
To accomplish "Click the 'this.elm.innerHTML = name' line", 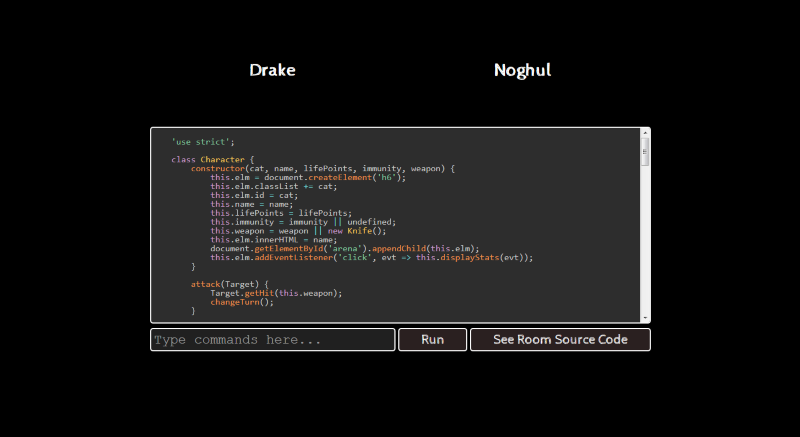I will coord(274,240).
